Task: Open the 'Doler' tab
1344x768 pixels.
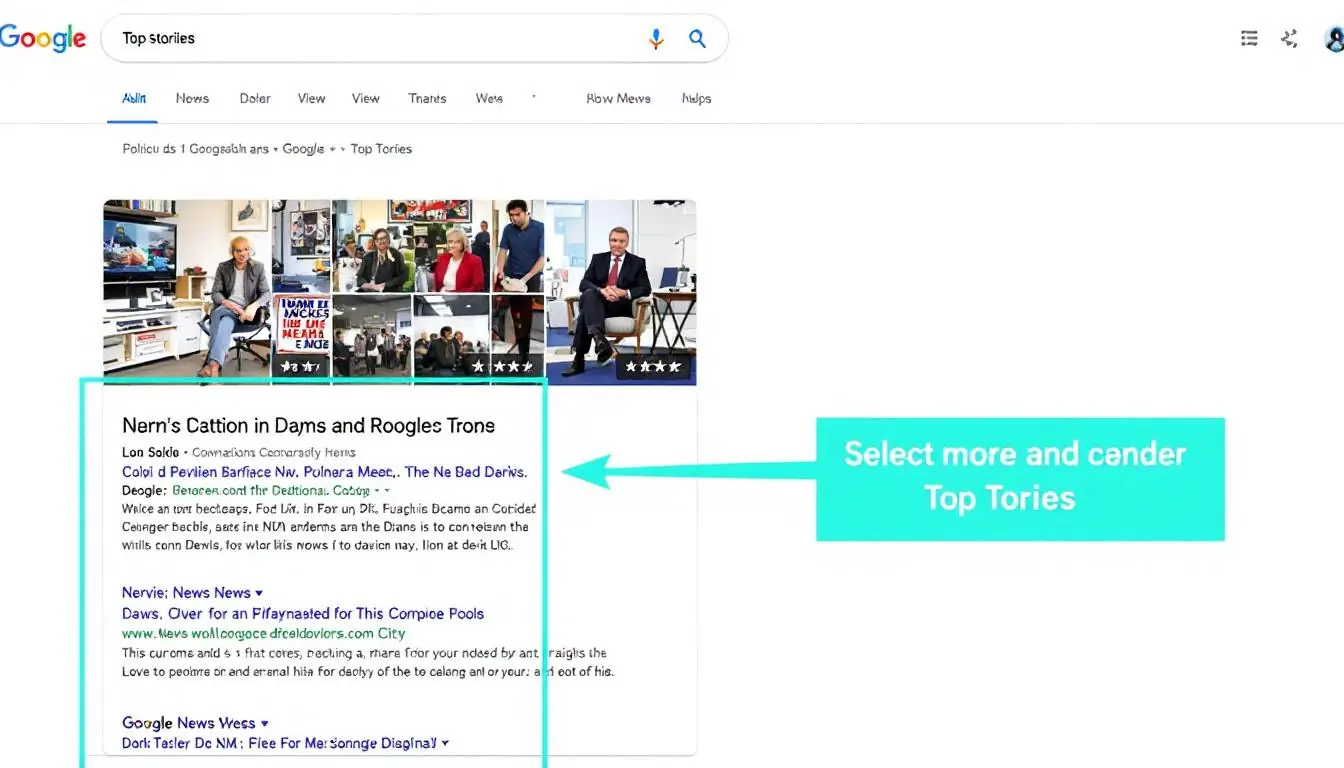Action: (x=255, y=98)
